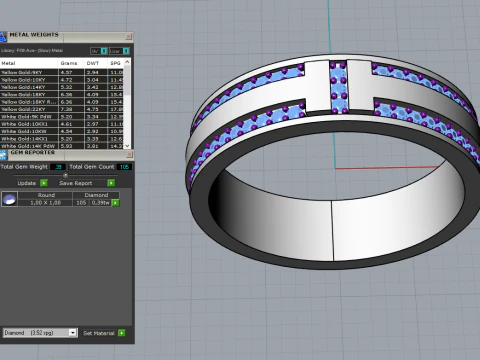The image size is (480, 360).
Task: Select the Yellow Gold:18KY R... row
Action: click(62, 102)
